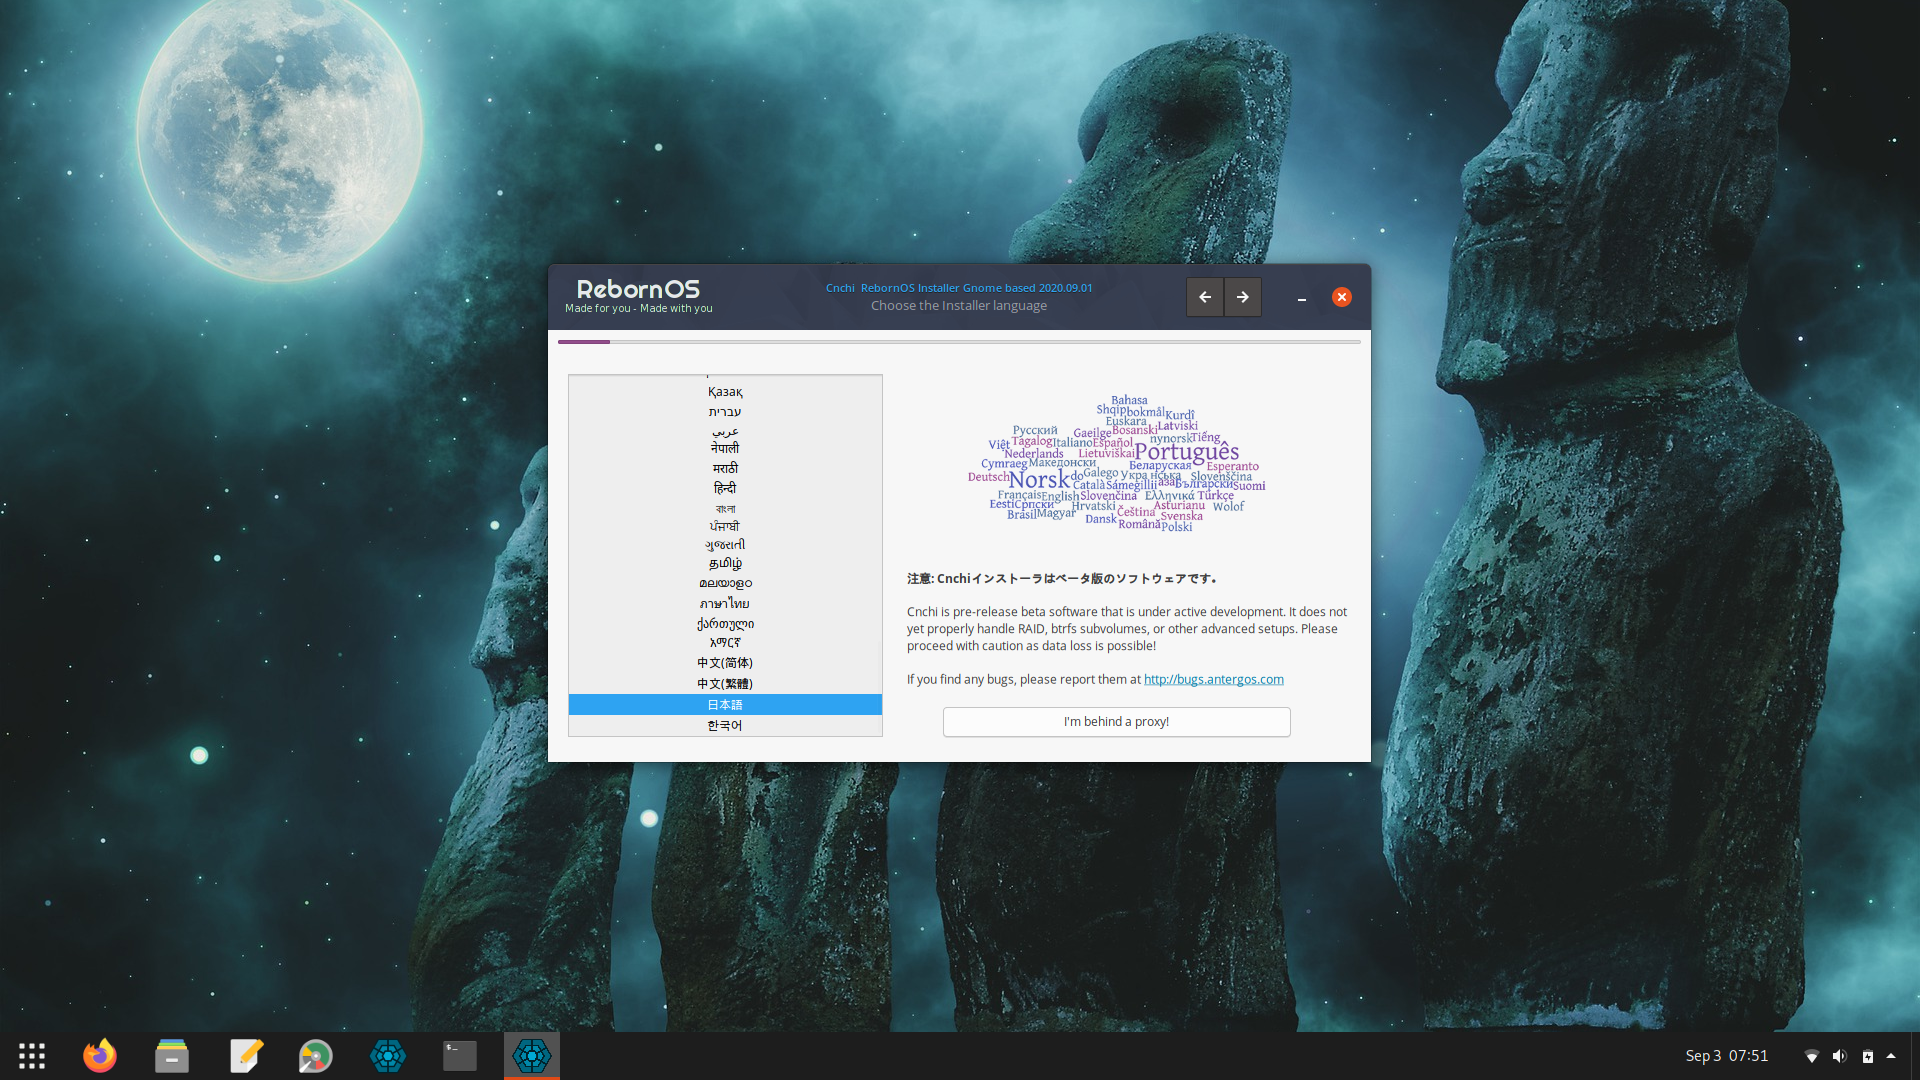This screenshot has width=1920, height=1080.
Task: Open the bugs.antergos.com link
Action: pos(1213,679)
